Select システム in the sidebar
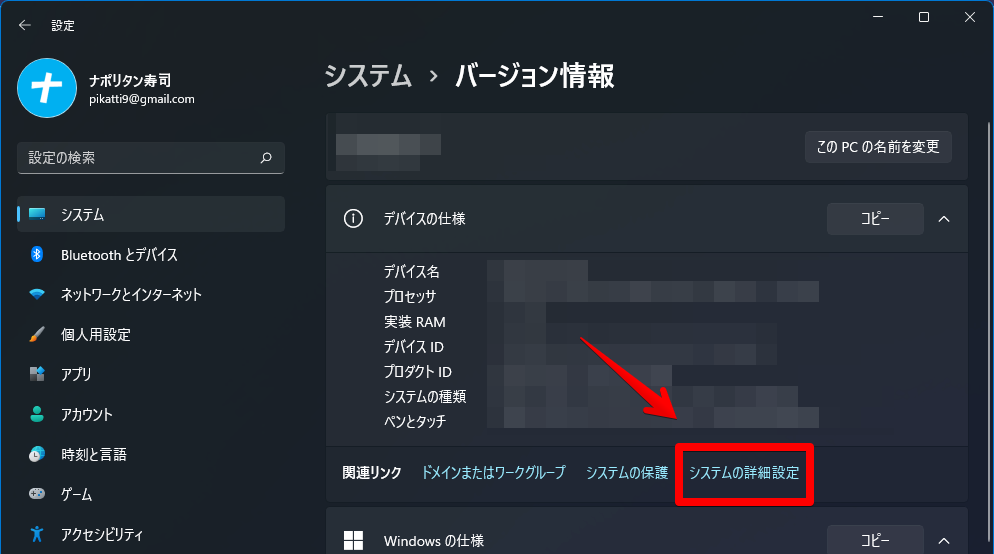The image size is (994, 554). [151, 214]
